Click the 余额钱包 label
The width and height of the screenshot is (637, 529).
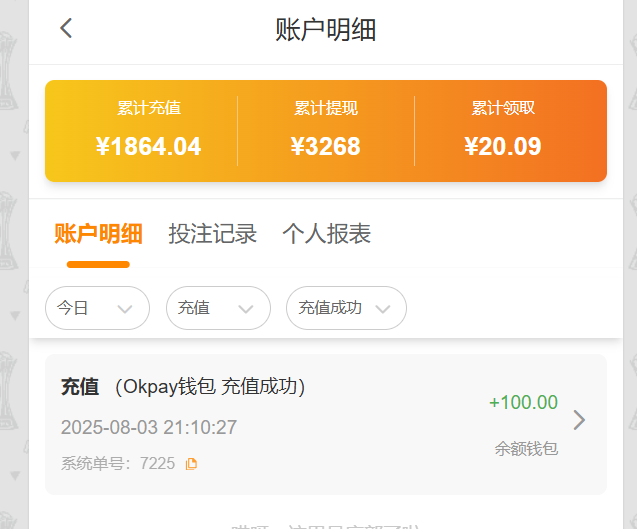[x=526, y=449]
